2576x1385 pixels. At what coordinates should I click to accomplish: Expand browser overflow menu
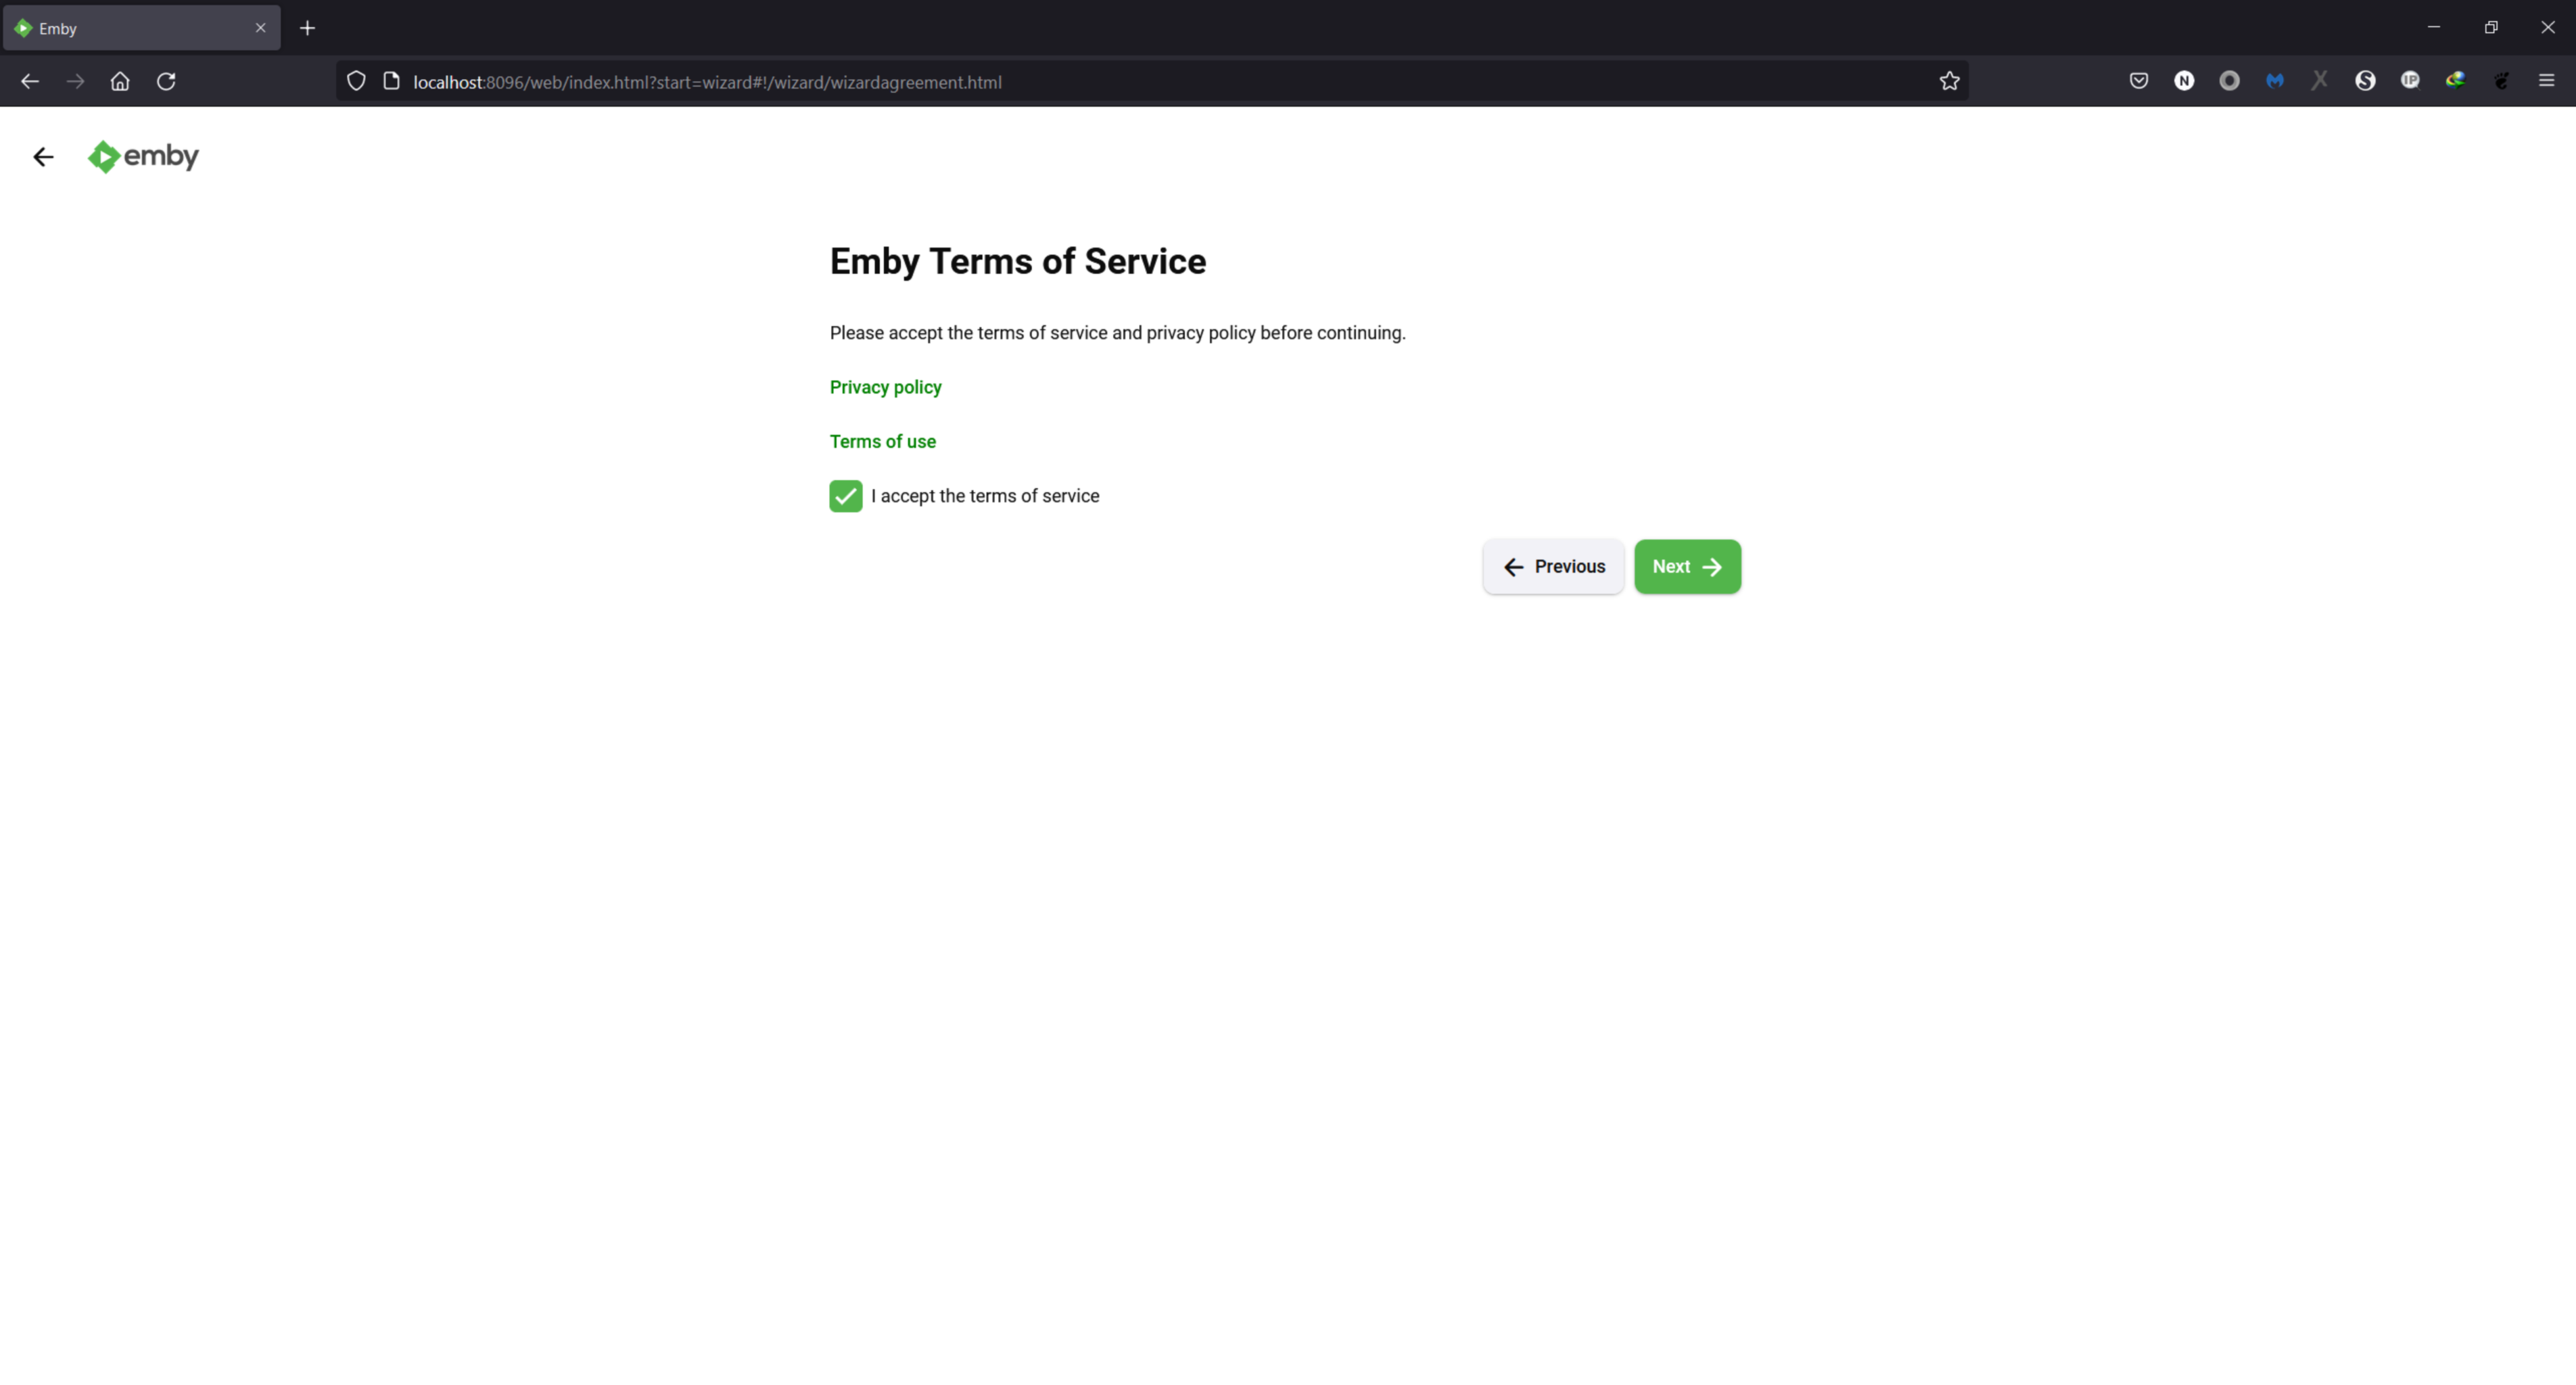click(x=2546, y=80)
